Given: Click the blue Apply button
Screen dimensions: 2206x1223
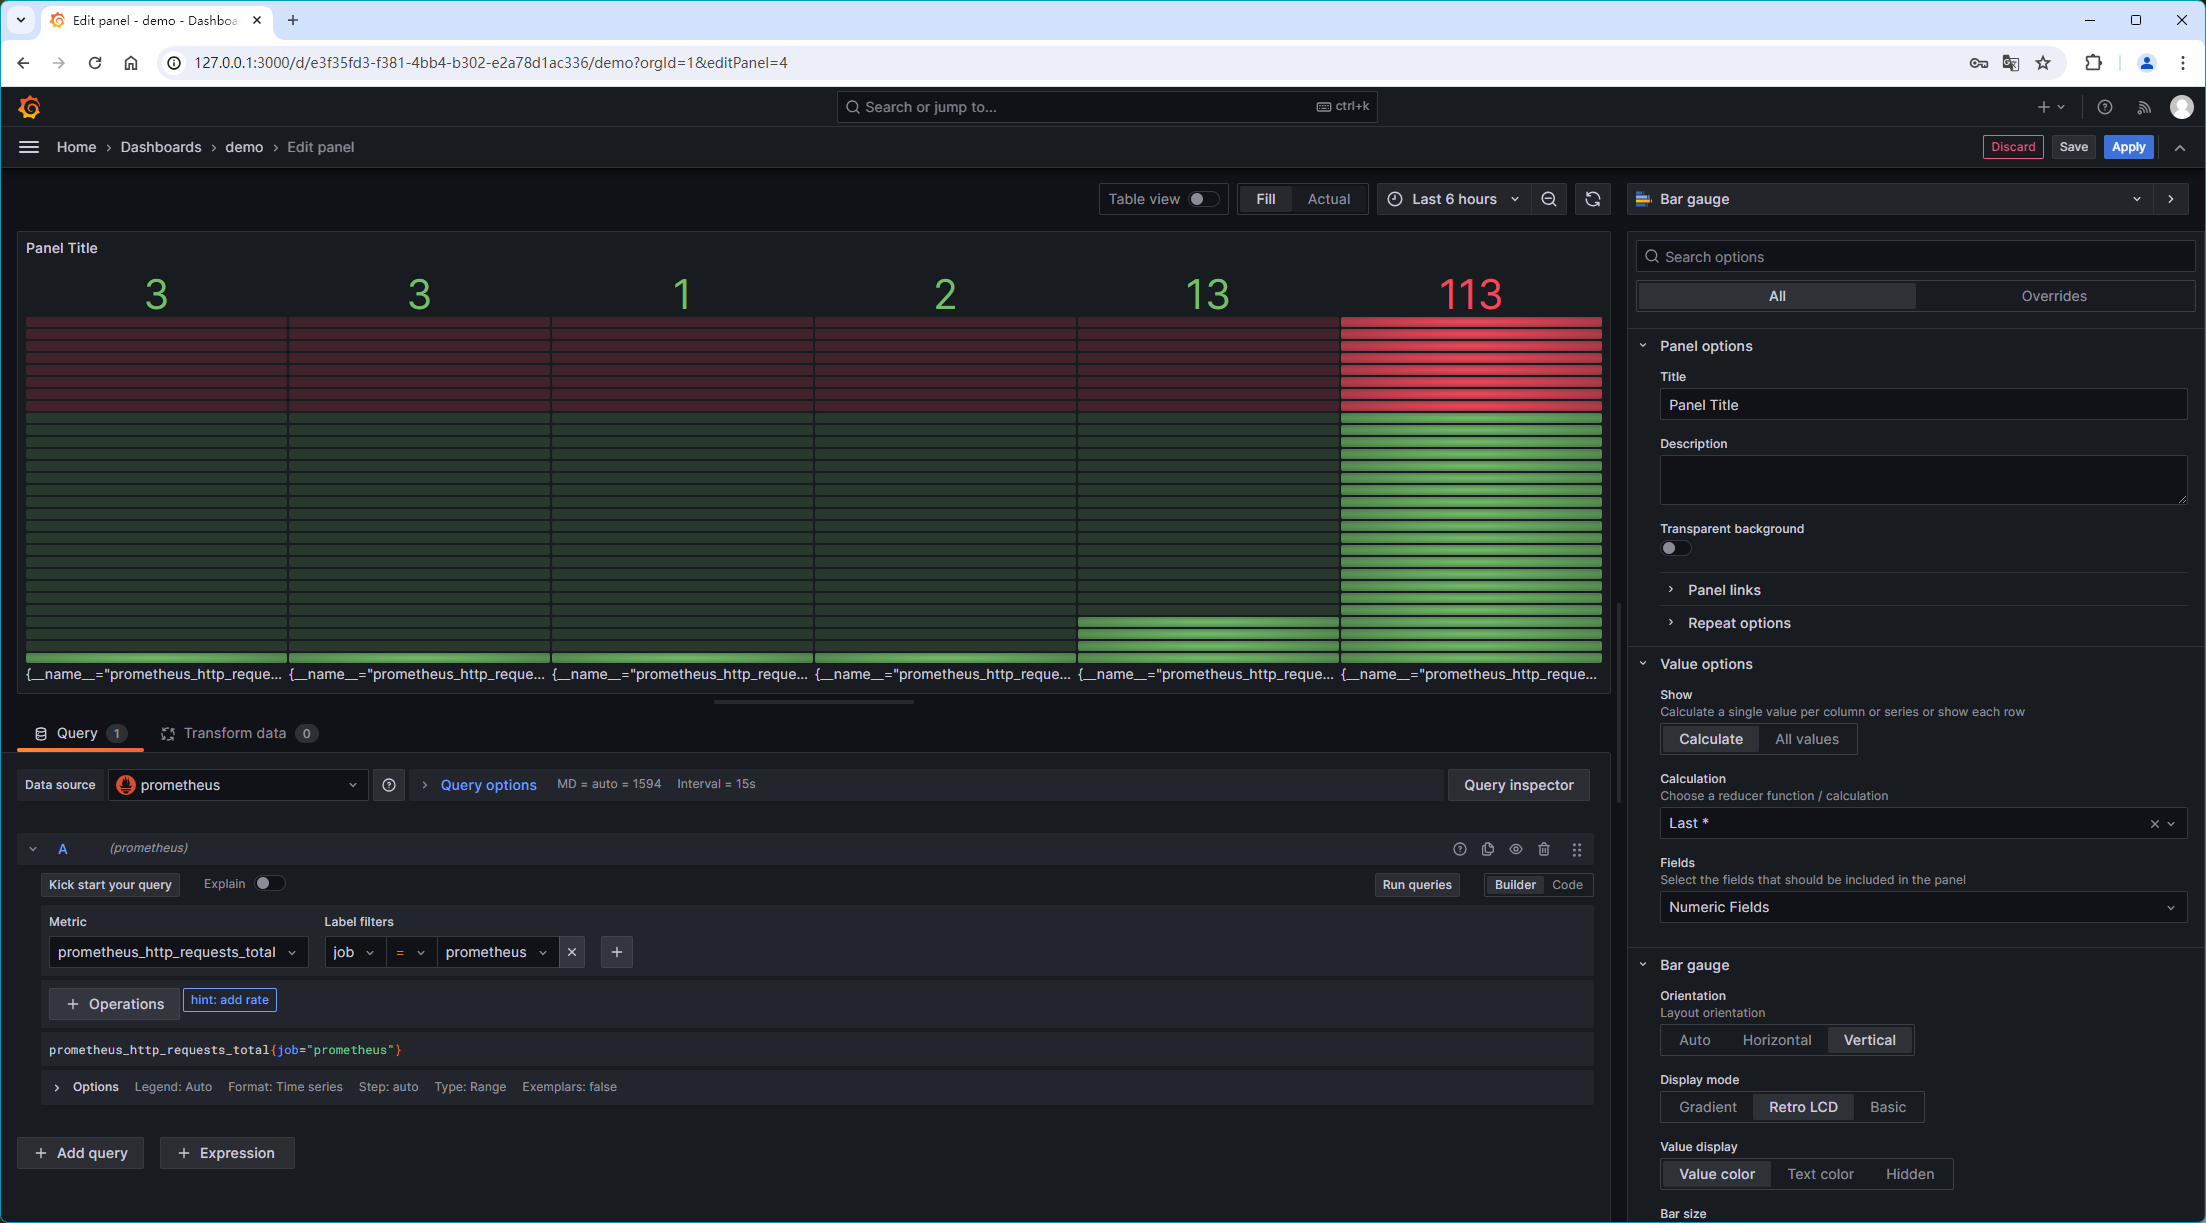Looking at the screenshot, I should [2128, 147].
